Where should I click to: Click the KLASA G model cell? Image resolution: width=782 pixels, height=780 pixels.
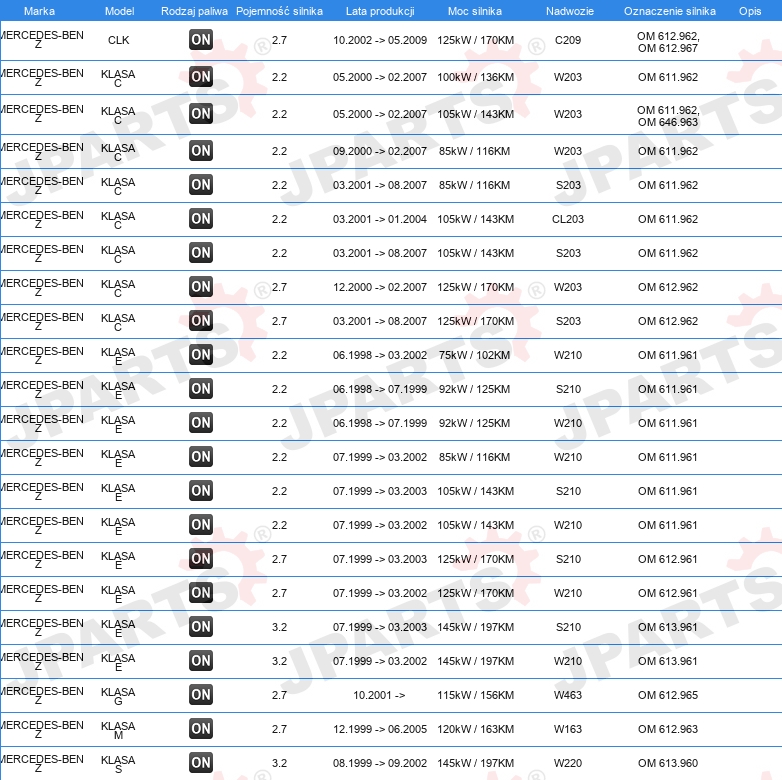coord(118,696)
